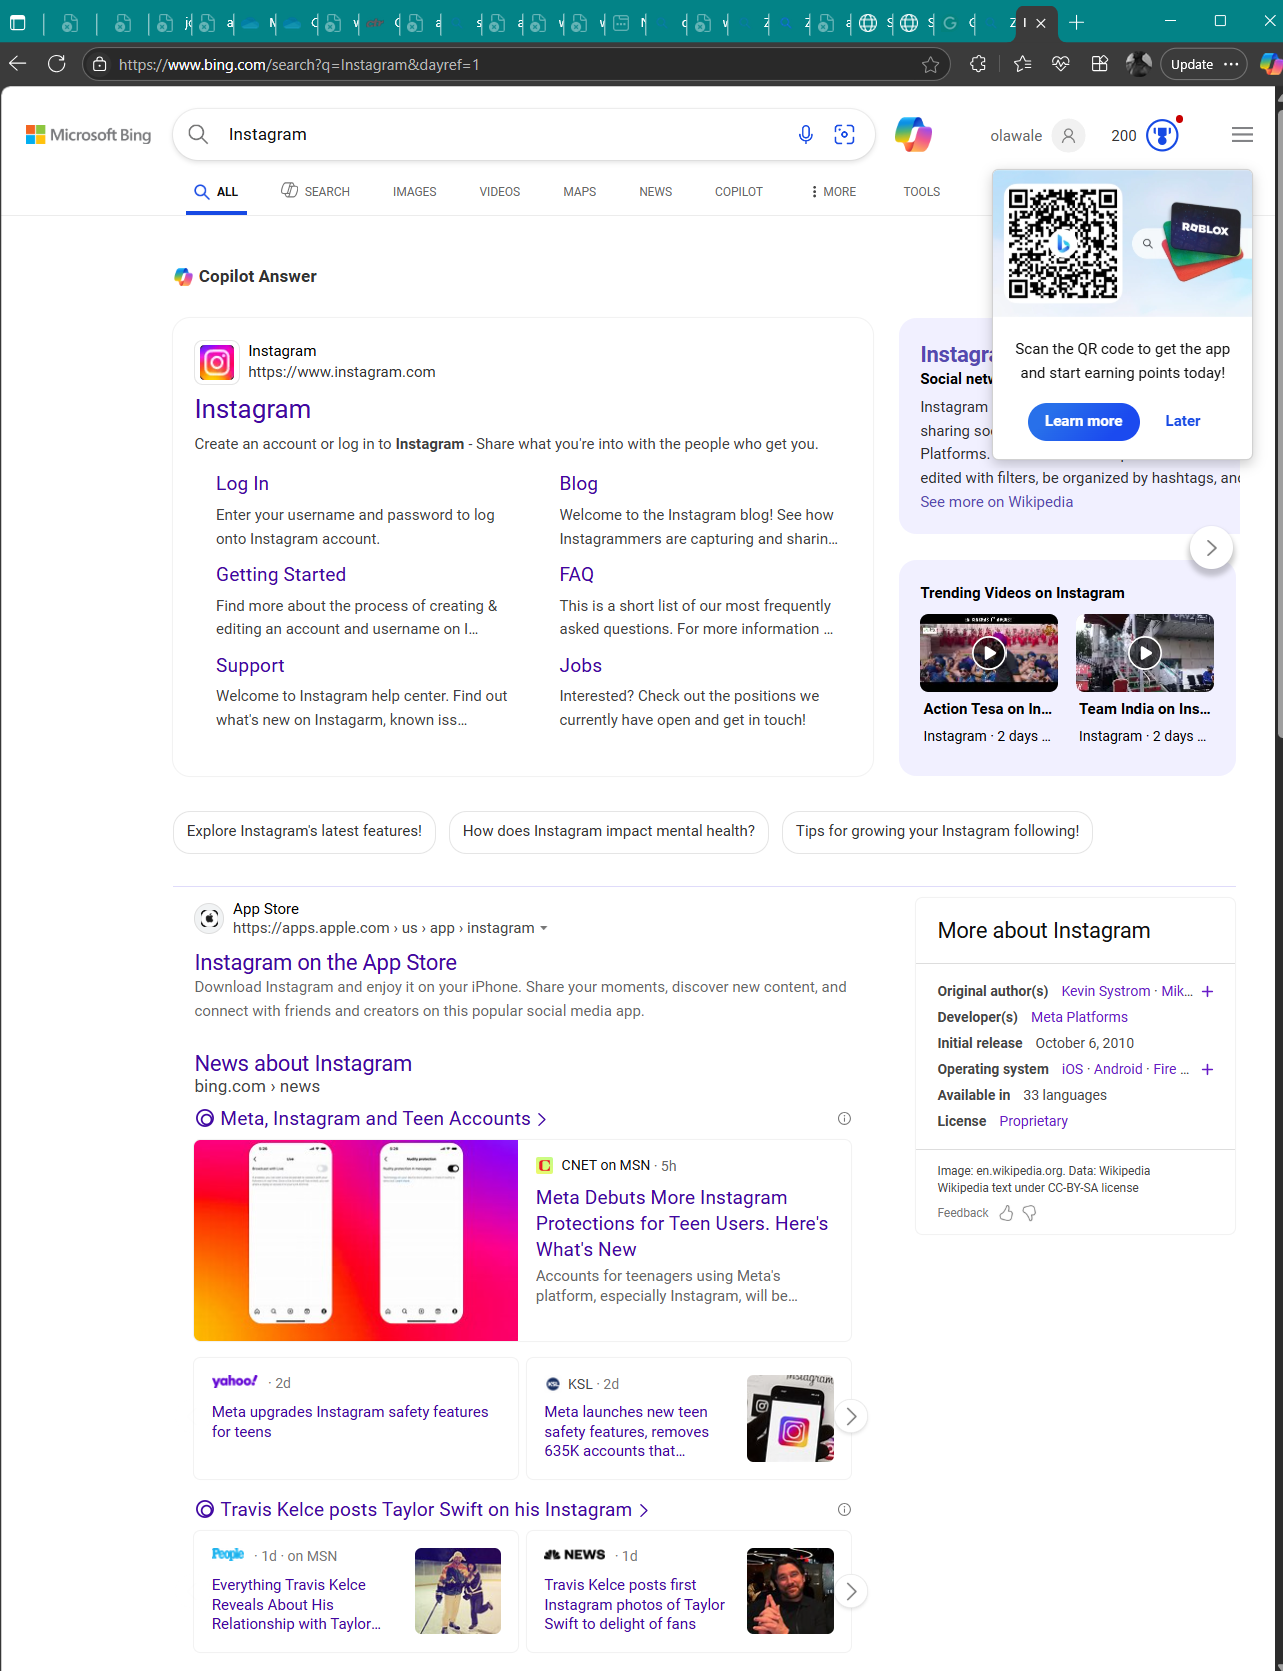The image size is (1283, 1671).
Task: Expand the Original author(s) plus sign
Action: pyautogui.click(x=1208, y=991)
